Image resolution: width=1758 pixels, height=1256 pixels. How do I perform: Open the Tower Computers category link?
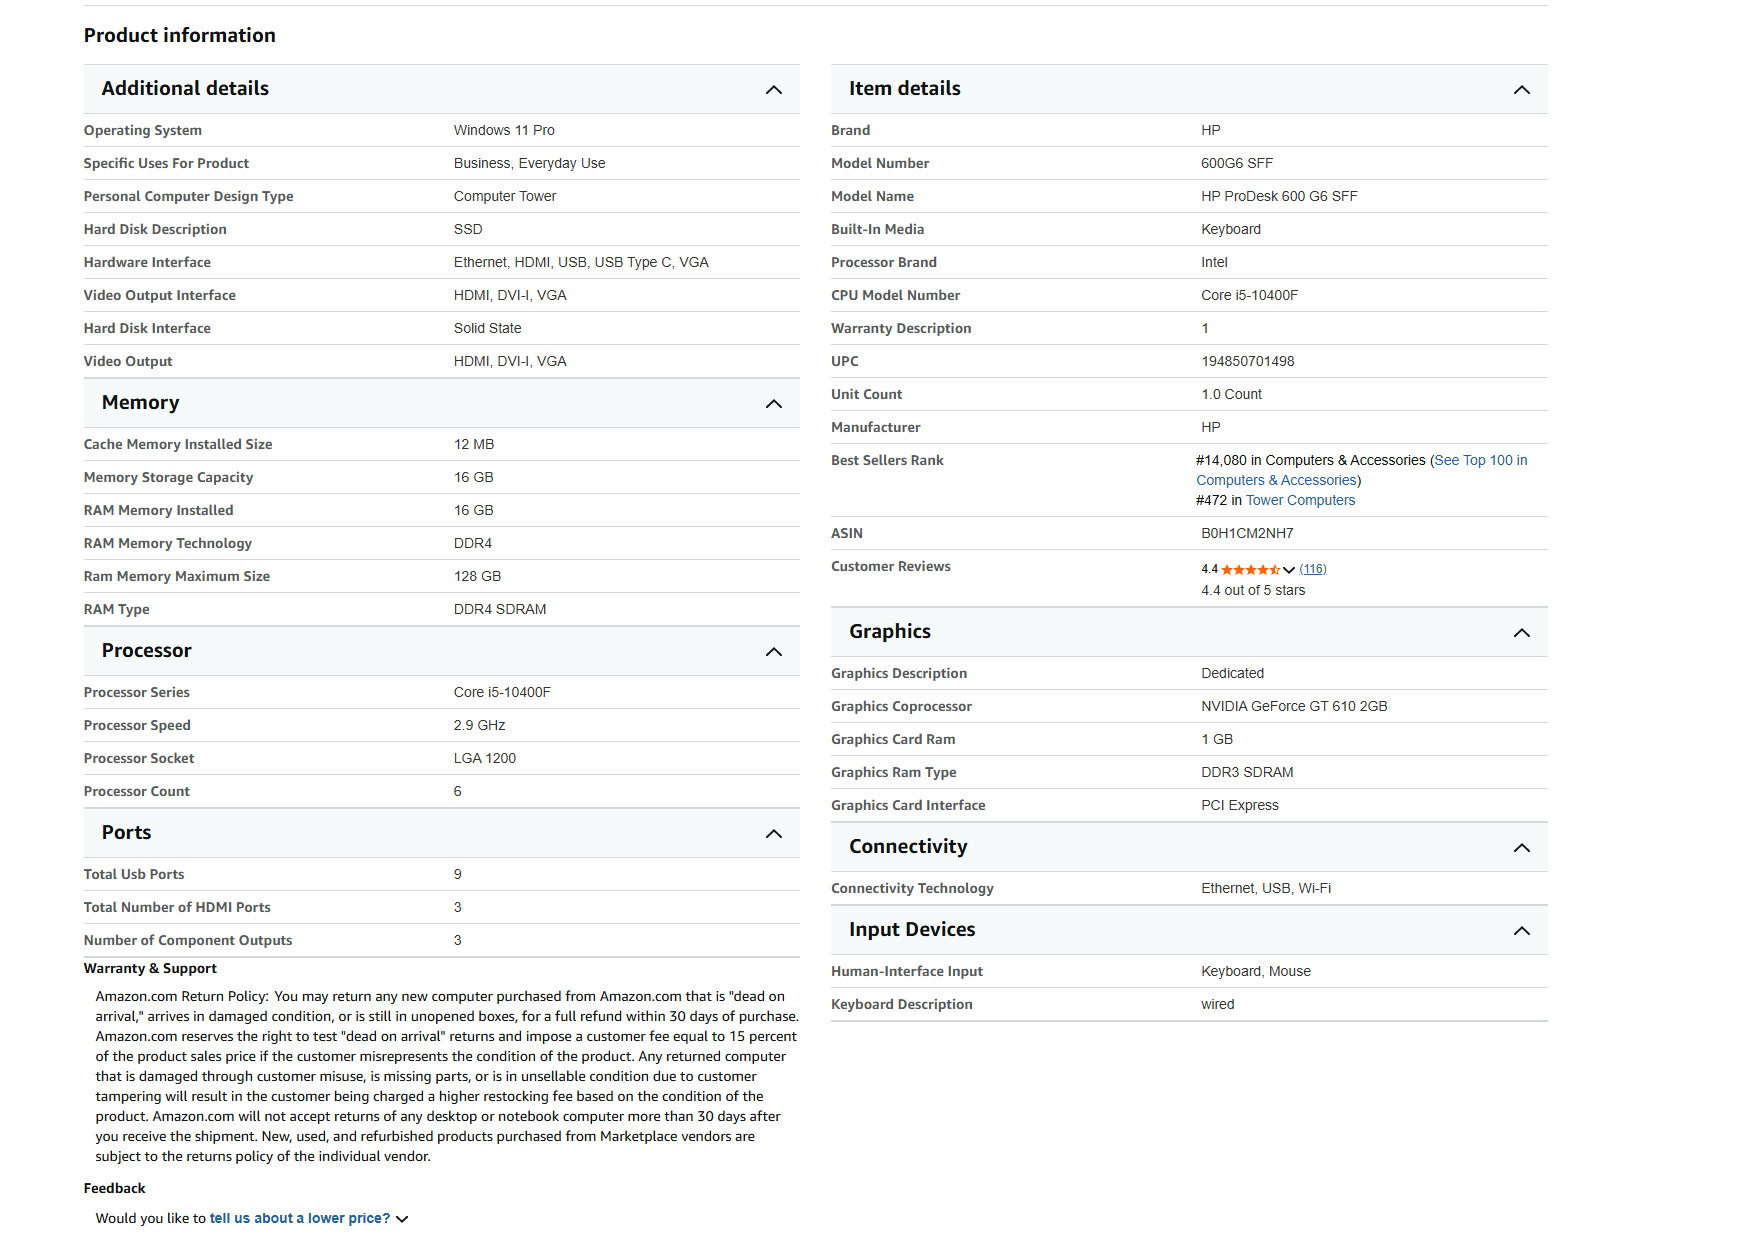(x=1300, y=500)
